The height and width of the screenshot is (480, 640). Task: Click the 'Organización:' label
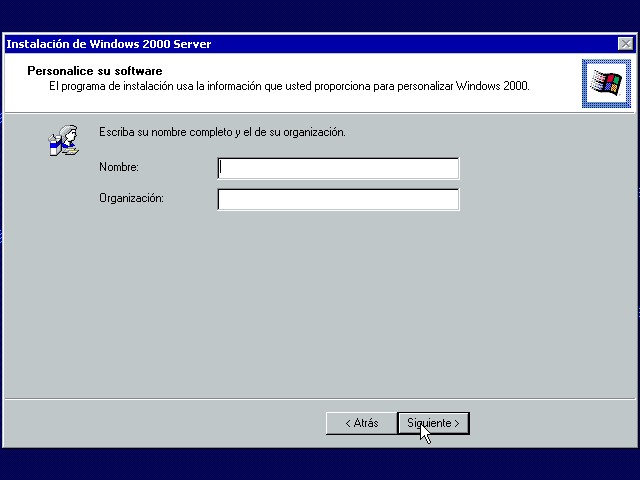pos(131,198)
